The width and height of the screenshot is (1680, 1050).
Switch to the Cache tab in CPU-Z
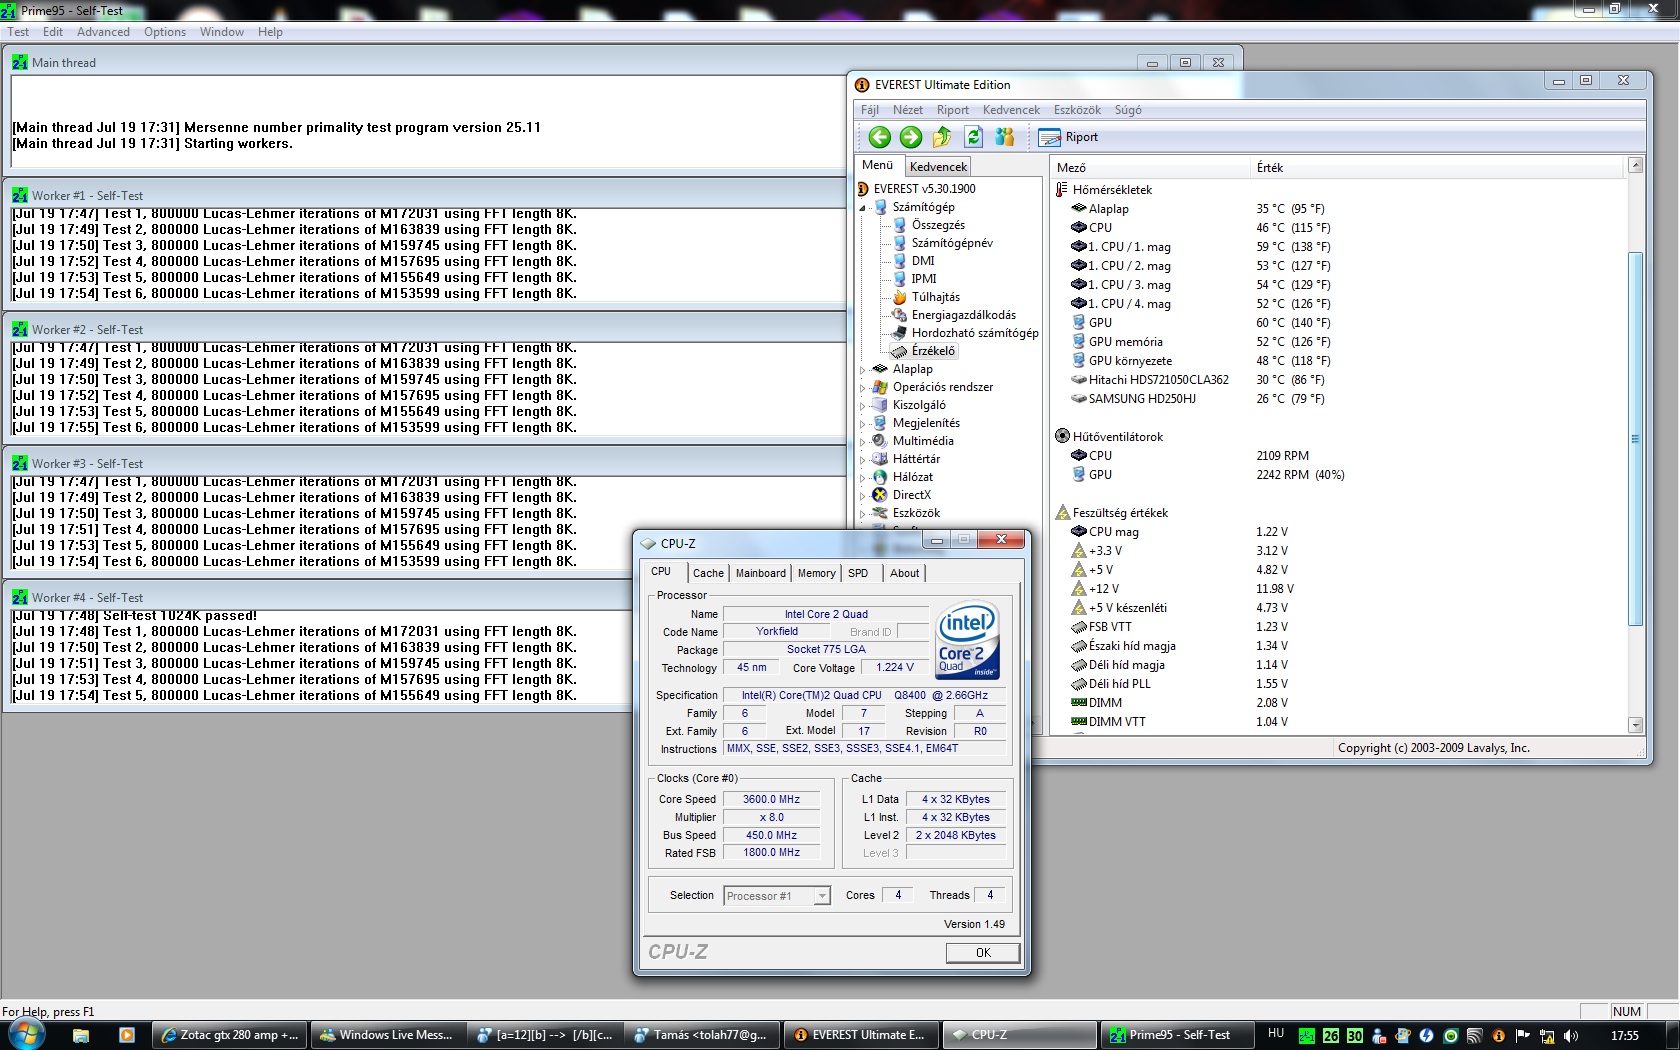[708, 573]
